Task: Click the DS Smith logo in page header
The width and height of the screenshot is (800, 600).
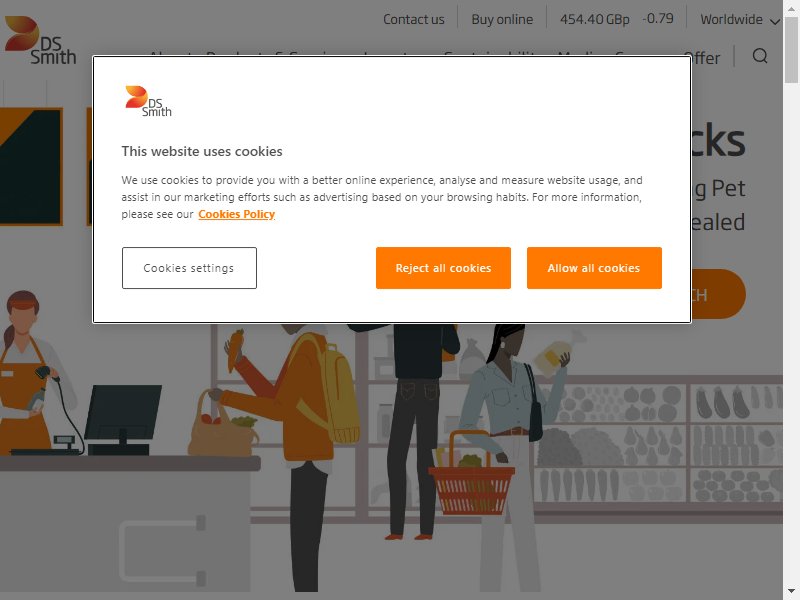Action: [x=40, y=40]
